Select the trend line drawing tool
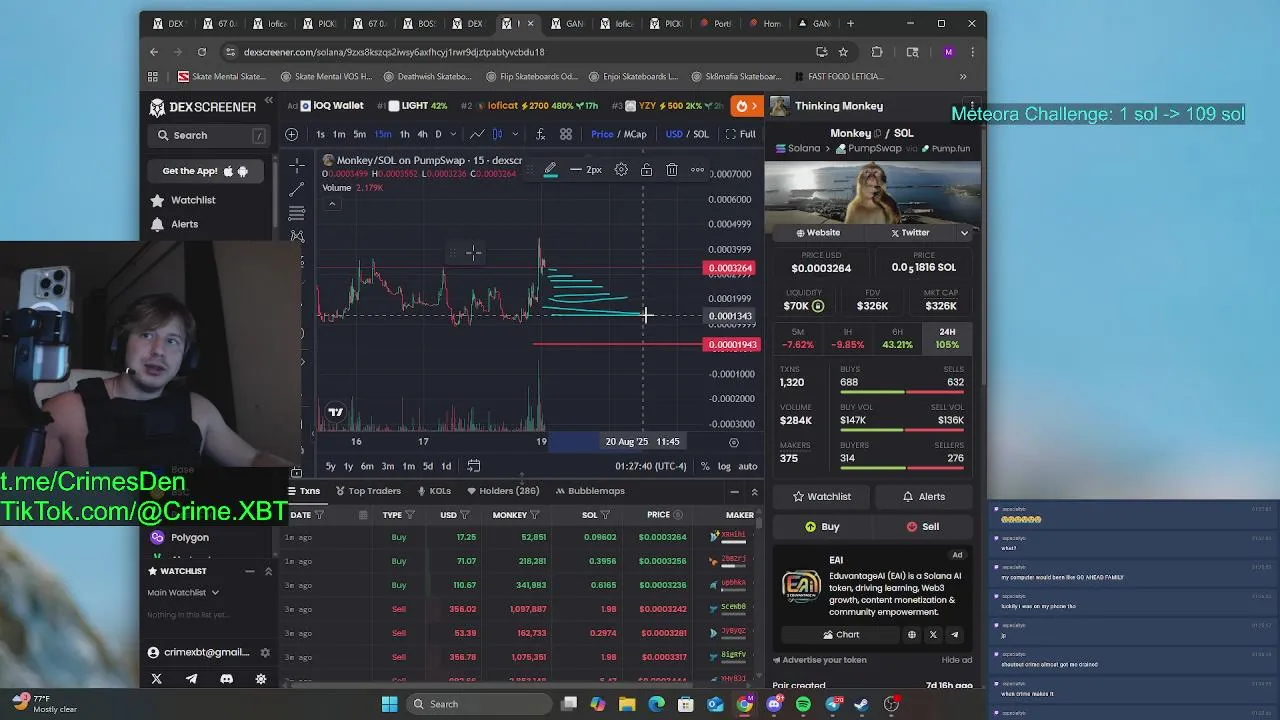This screenshot has height=720, width=1280. (297, 188)
